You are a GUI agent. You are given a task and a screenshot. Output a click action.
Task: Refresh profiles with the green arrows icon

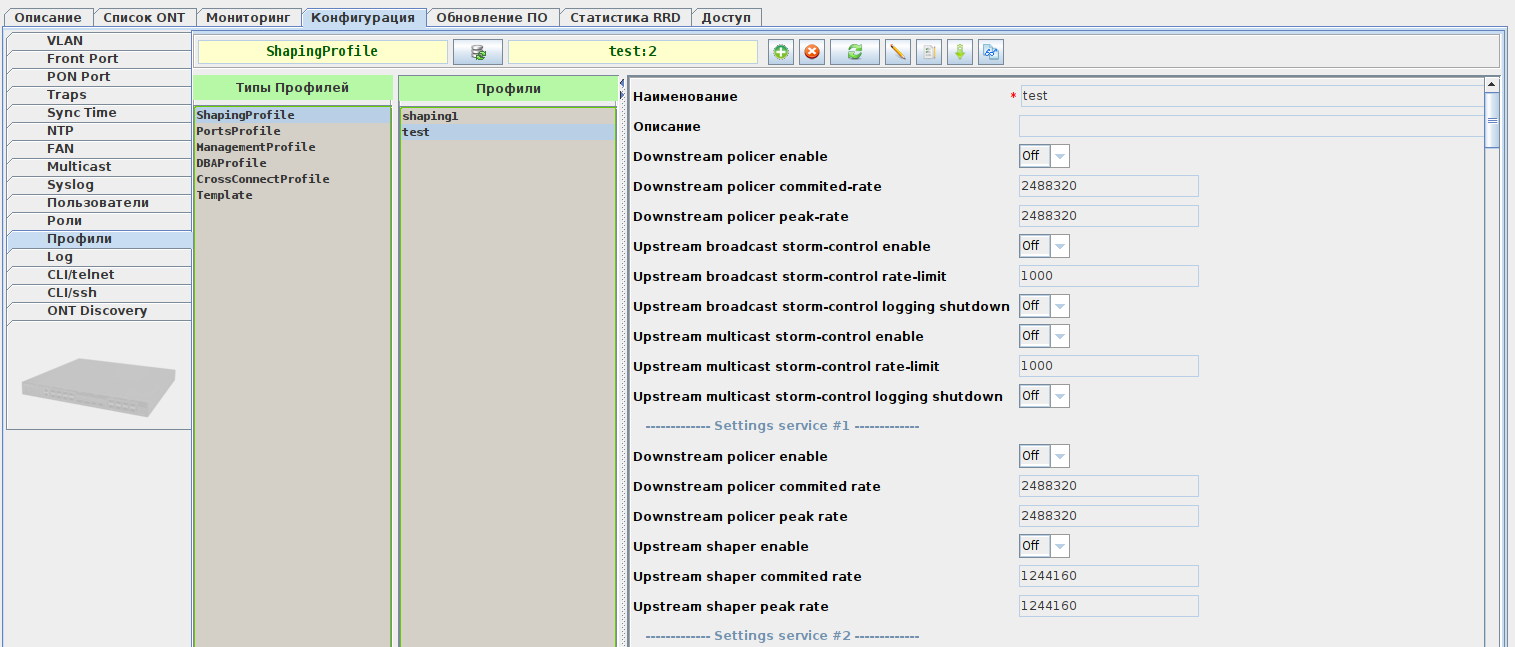(x=854, y=52)
